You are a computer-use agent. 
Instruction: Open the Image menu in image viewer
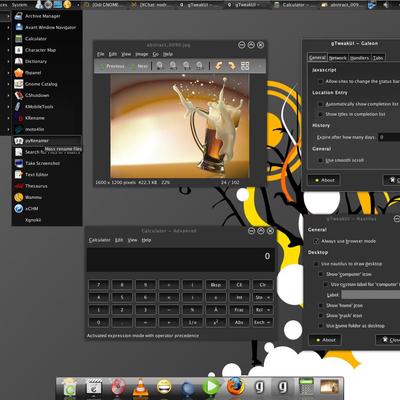pos(142,54)
